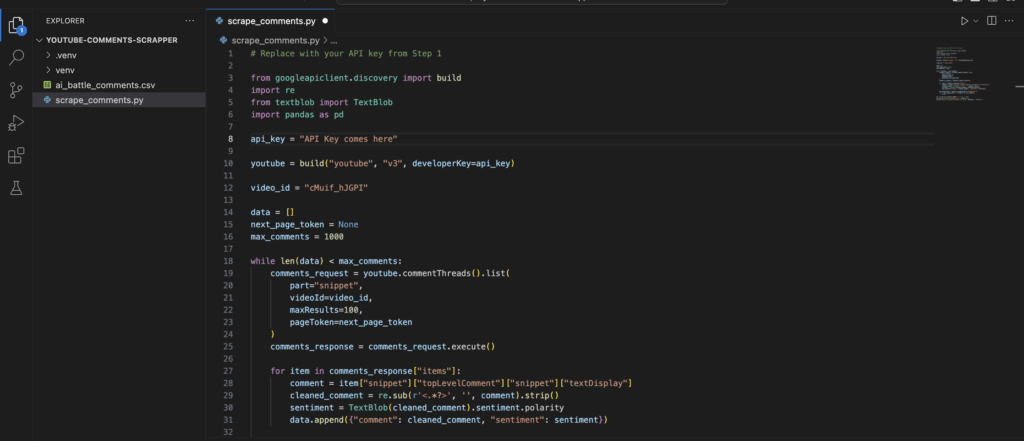Viewport: 1024px width, 441px height.
Task: Click the minimap code preview
Action: click(961, 74)
